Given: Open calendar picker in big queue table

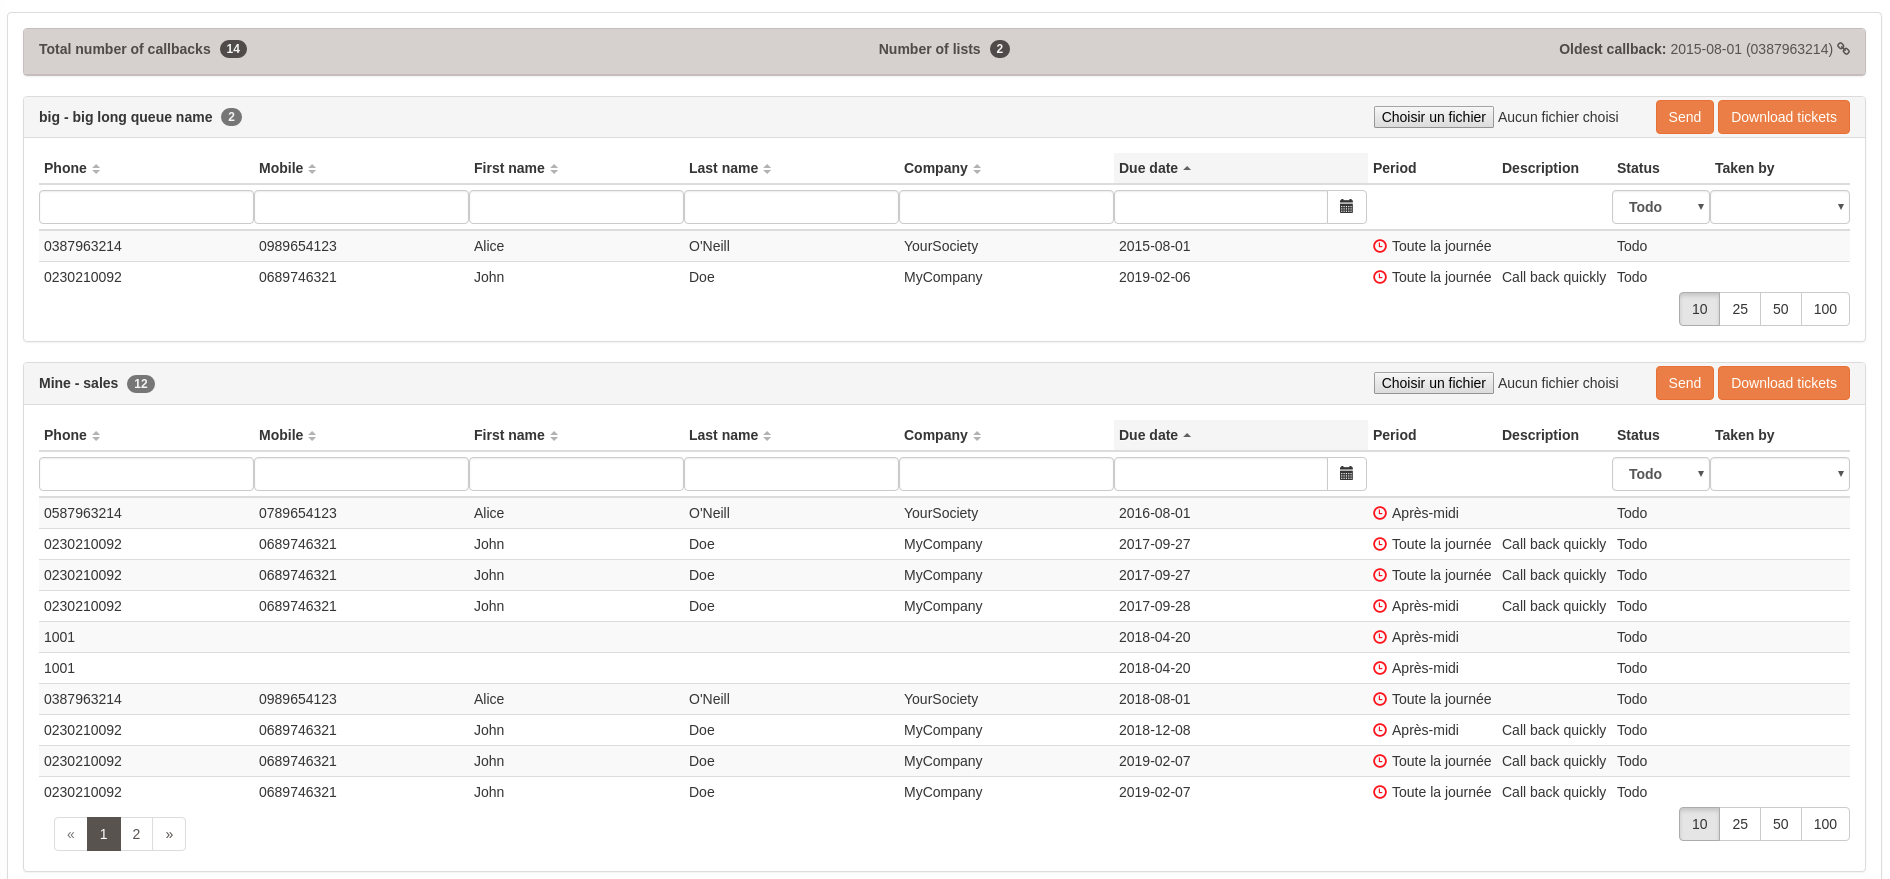Looking at the screenshot, I should 1346,207.
